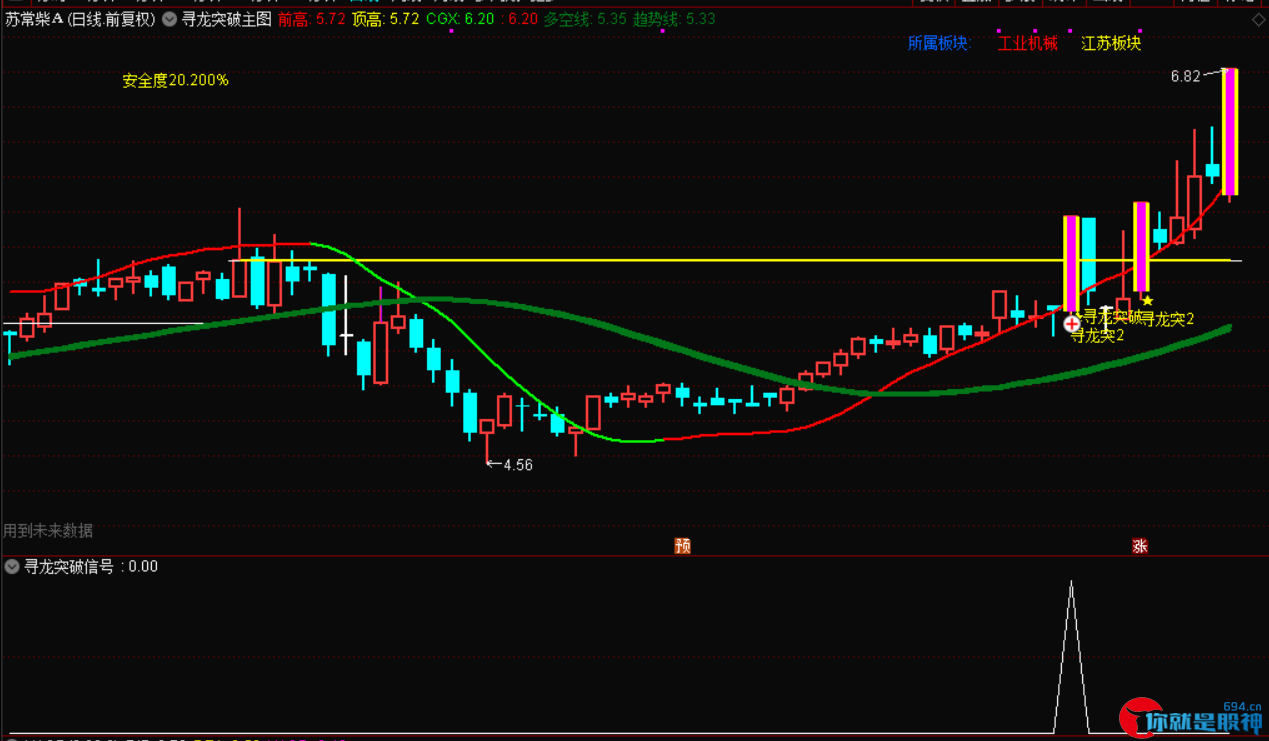This screenshot has height=741, width=1269.
Task: Open the 寻龙突破主图 indicator dropdown arrow
Action: pos(168,19)
